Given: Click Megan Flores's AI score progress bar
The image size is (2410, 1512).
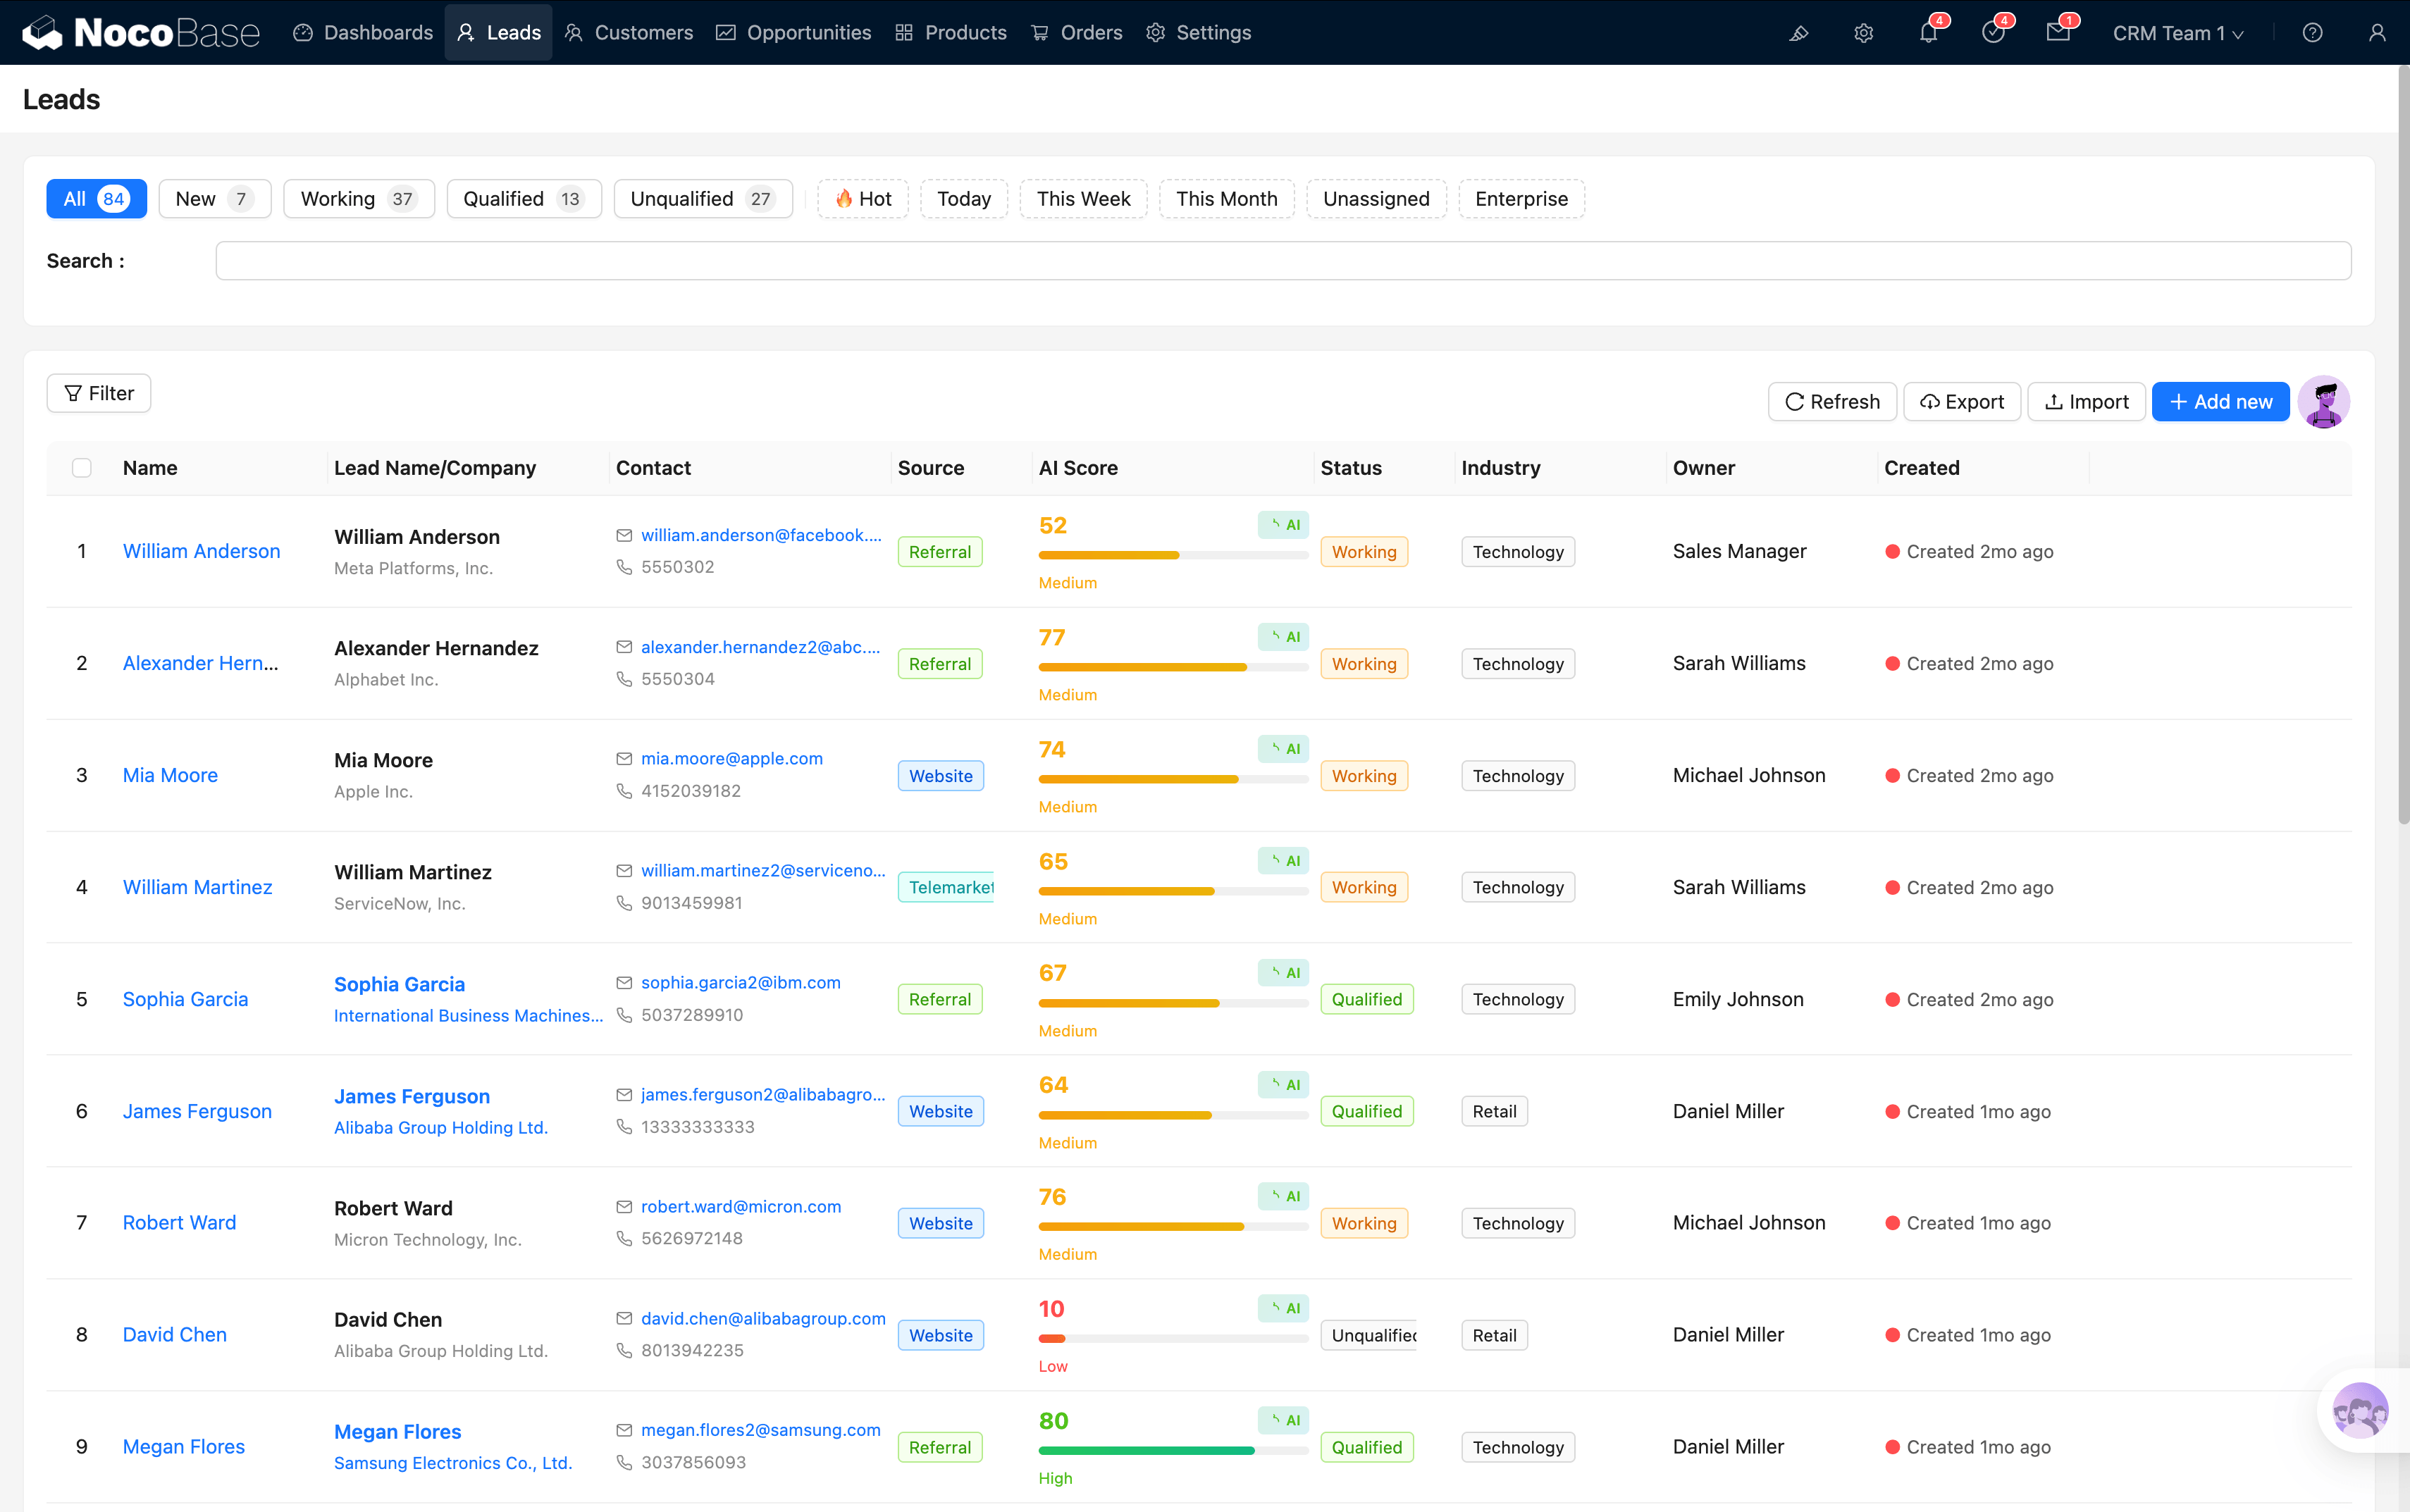Looking at the screenshot, I should 1172,1450.
